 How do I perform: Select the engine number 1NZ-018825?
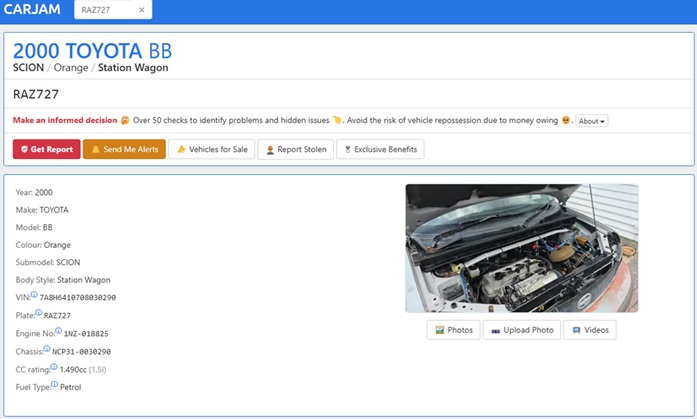(x=86, y=334)
